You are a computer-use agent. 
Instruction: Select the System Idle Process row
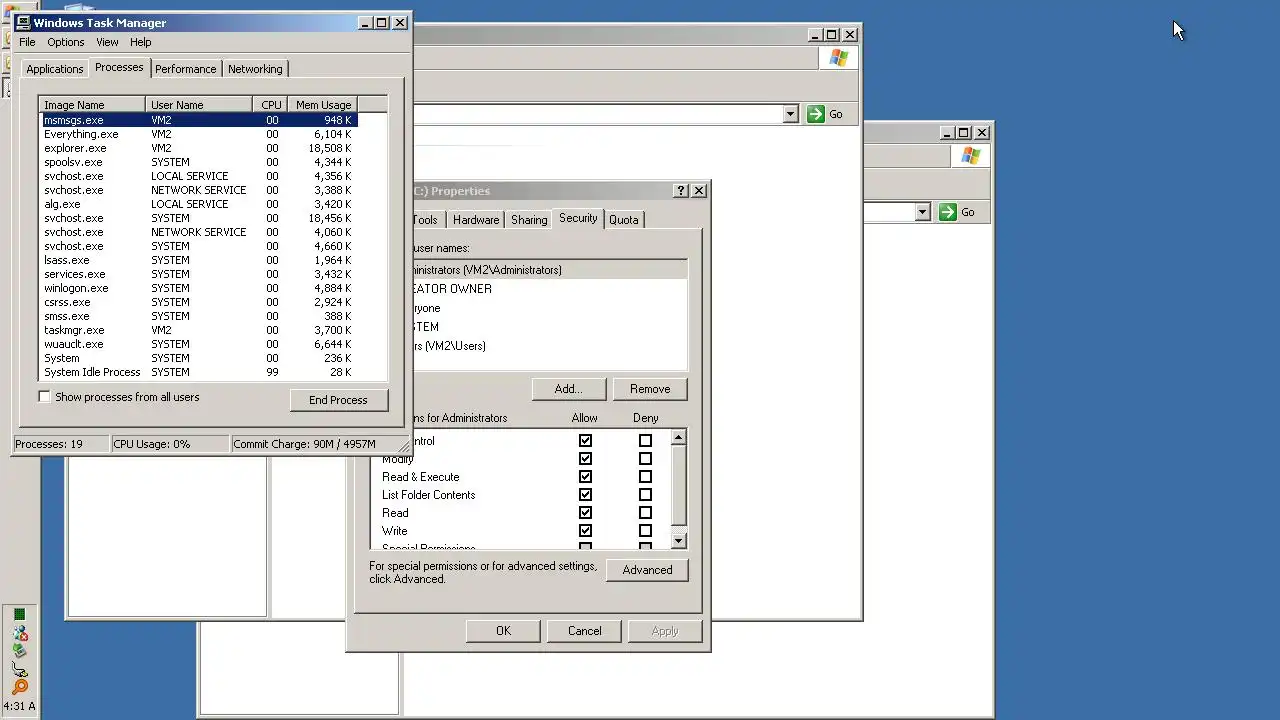point(198,372)
